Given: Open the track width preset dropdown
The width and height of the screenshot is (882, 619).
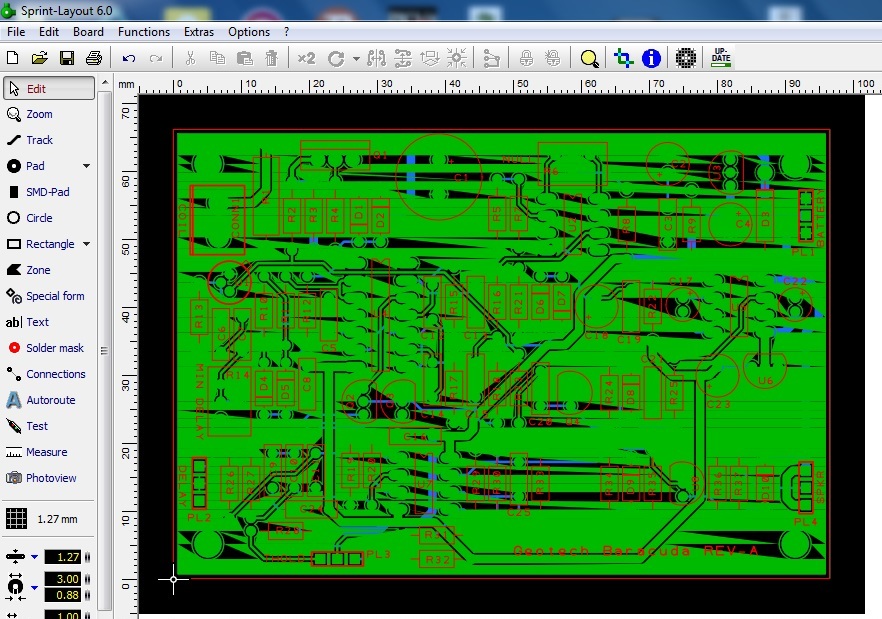Looking at the screenshot, I should click(x=34, y=557).
